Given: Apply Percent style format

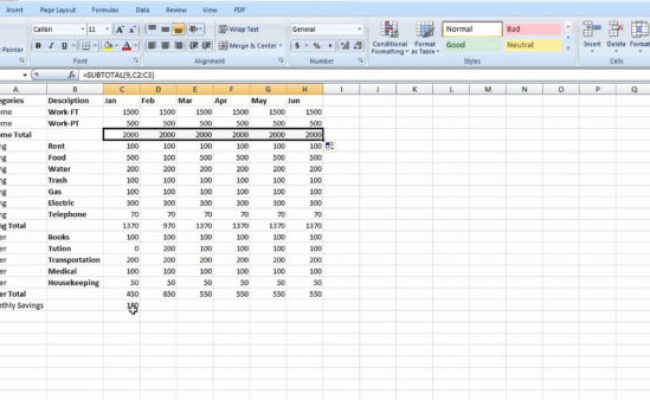Looking at the screenshot, I should (x=317, y=46).
